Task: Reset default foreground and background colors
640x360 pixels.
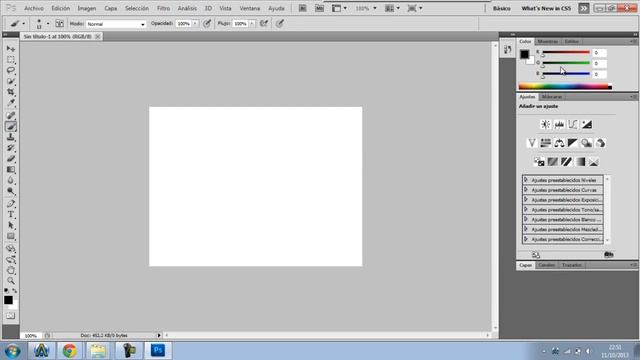Action: pyautogui.click(x=6, y=291)
